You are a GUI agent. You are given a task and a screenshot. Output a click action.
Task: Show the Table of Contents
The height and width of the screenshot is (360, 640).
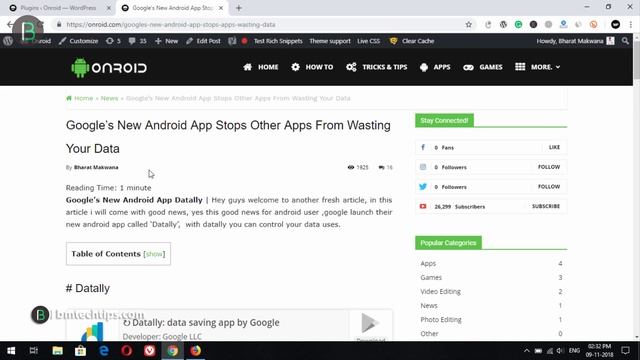click(x=154, y=254)
